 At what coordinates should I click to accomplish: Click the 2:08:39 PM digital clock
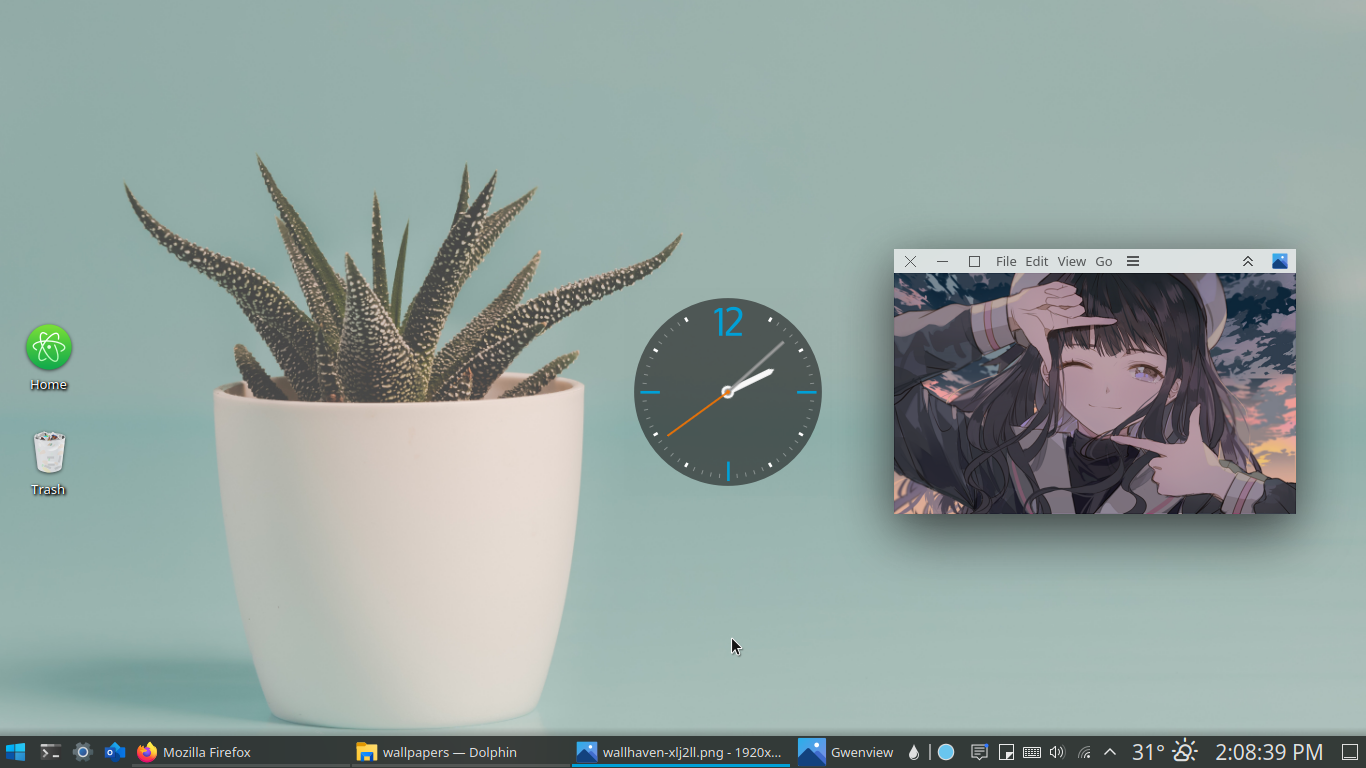click(x=1269, y=752)
